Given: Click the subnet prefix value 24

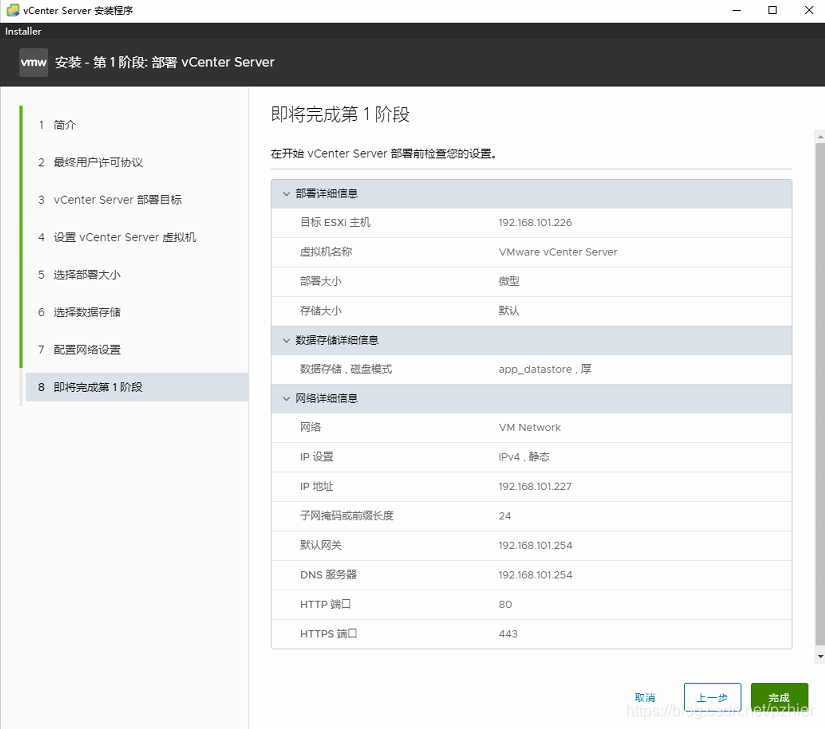Looking at the screenshot, I should click(x=505, y=516).
